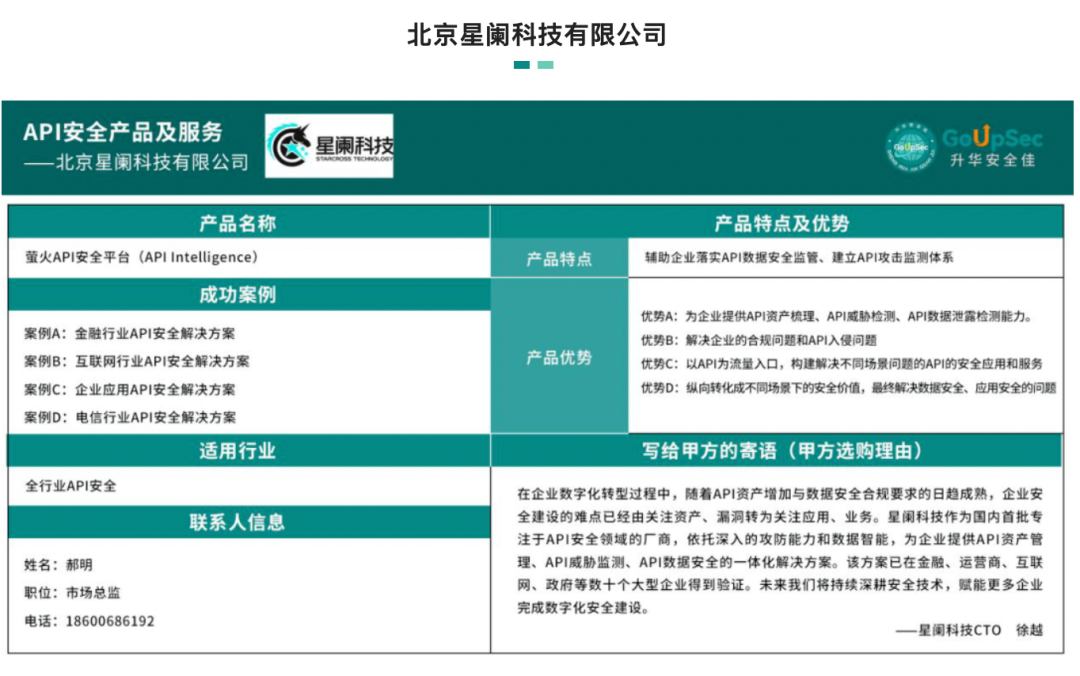
Task: Select the 优势C advantage line
Action: [842, 364]
